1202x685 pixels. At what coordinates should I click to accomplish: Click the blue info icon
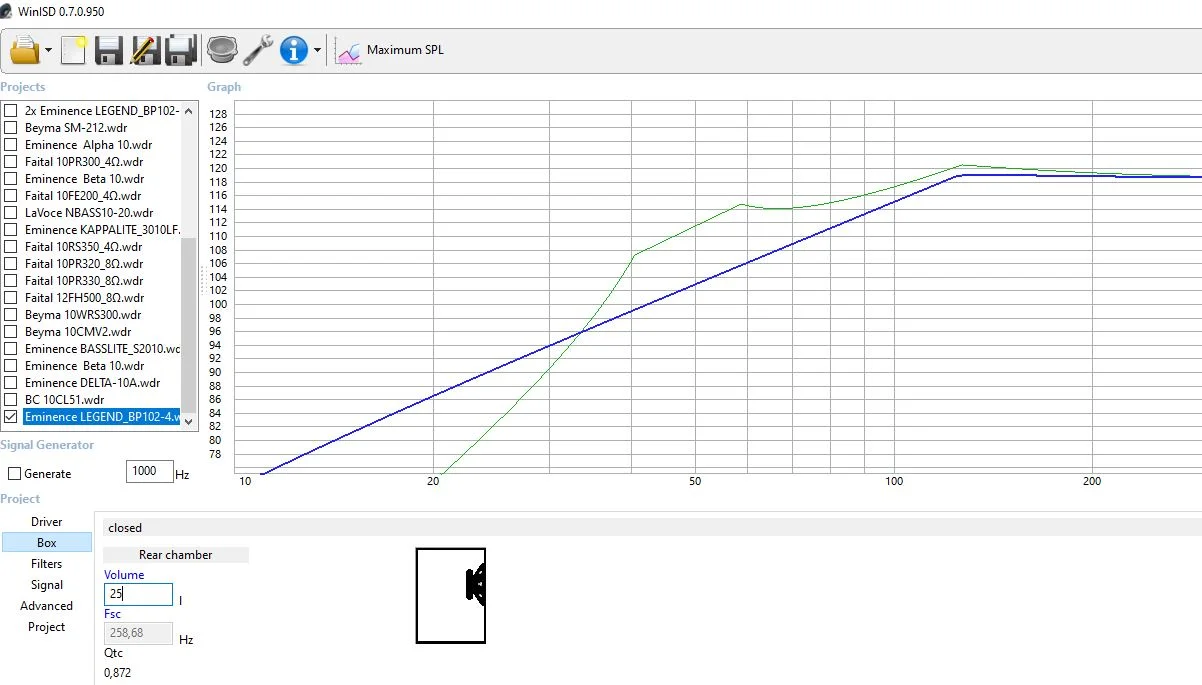click(x=294, y=49)
